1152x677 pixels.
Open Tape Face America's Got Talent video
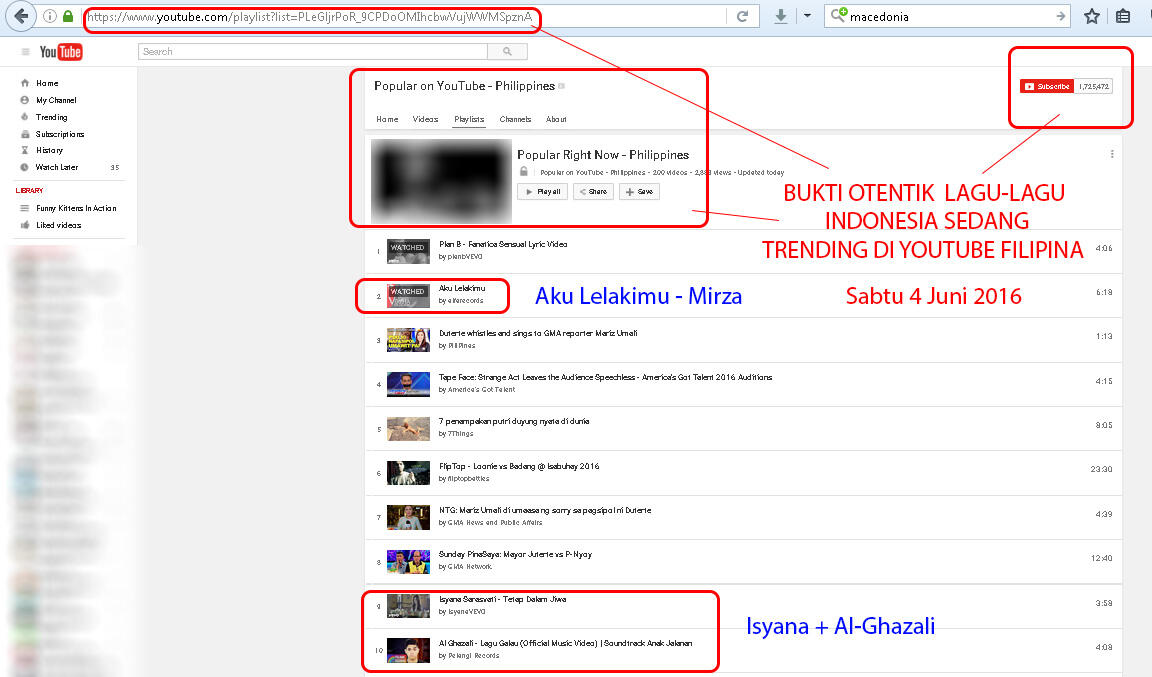click(605, 377)
